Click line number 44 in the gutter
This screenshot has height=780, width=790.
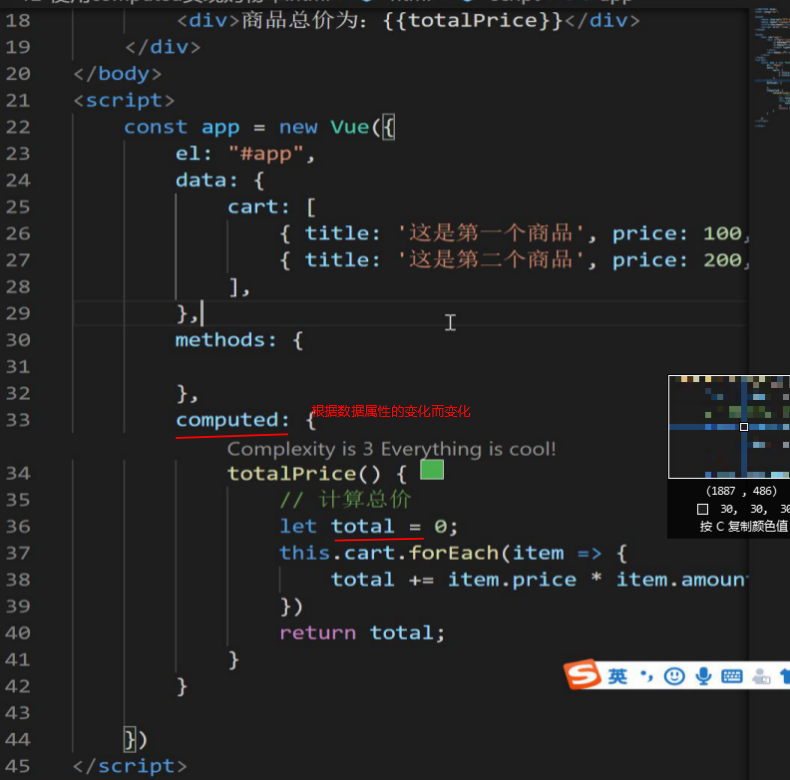click(18, 739)
